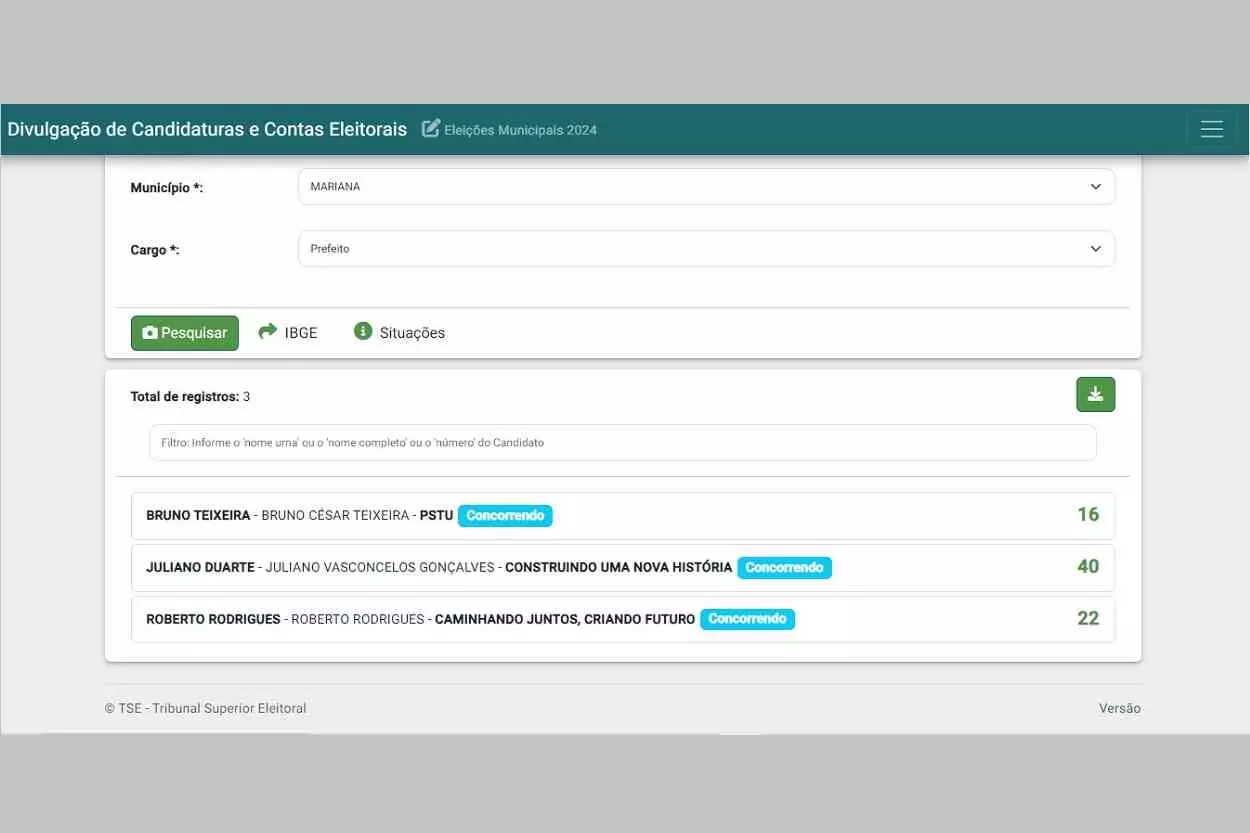The image size is (1250, 833).
Task: Click the page title Divulgação de Candidaturas
Action: (x=207, y=129)
